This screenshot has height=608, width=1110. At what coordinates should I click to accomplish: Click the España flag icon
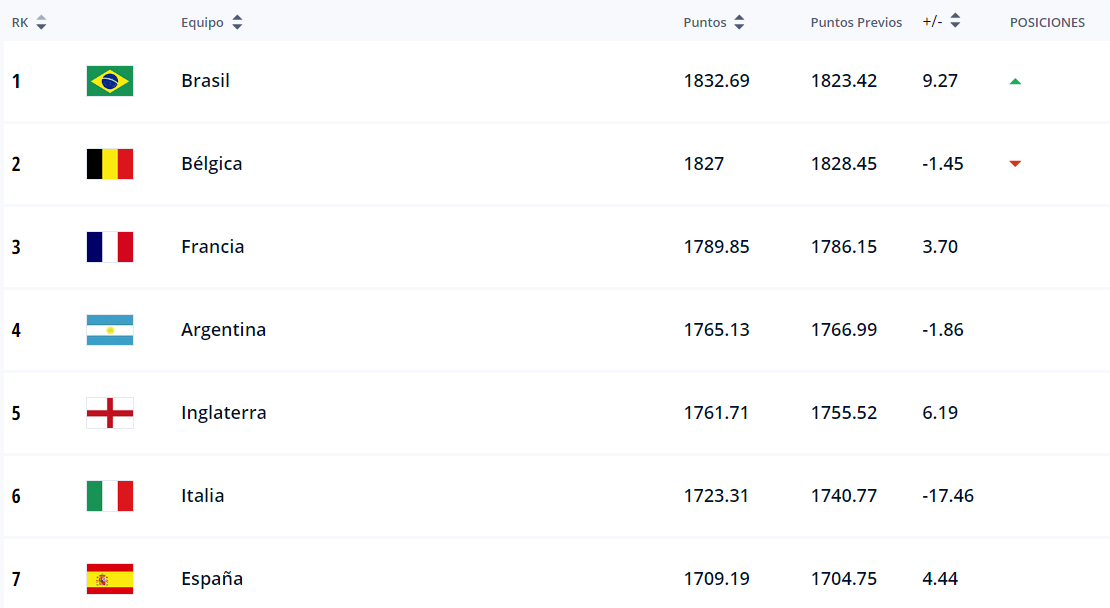point(108,578)
